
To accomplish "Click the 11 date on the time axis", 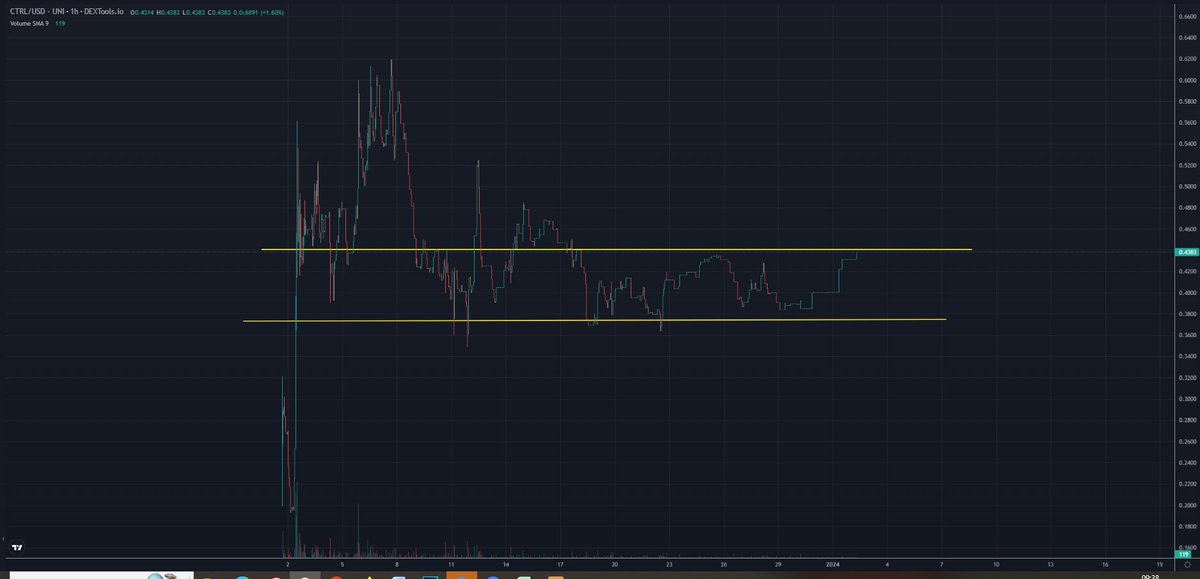I will point(451,565).
